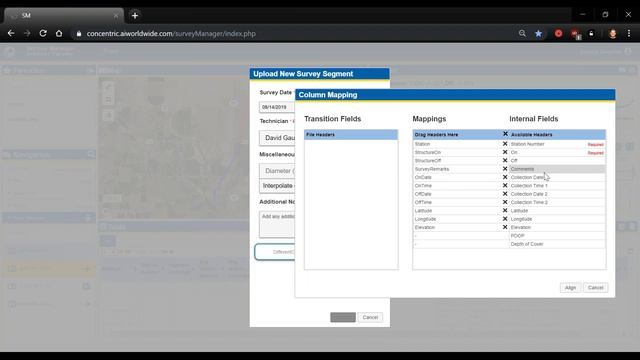The width and height of the screenshot is (640, 360).
Task: Open the zoom magnifier icon in the address bar
Action: click(x=522, y=33)
